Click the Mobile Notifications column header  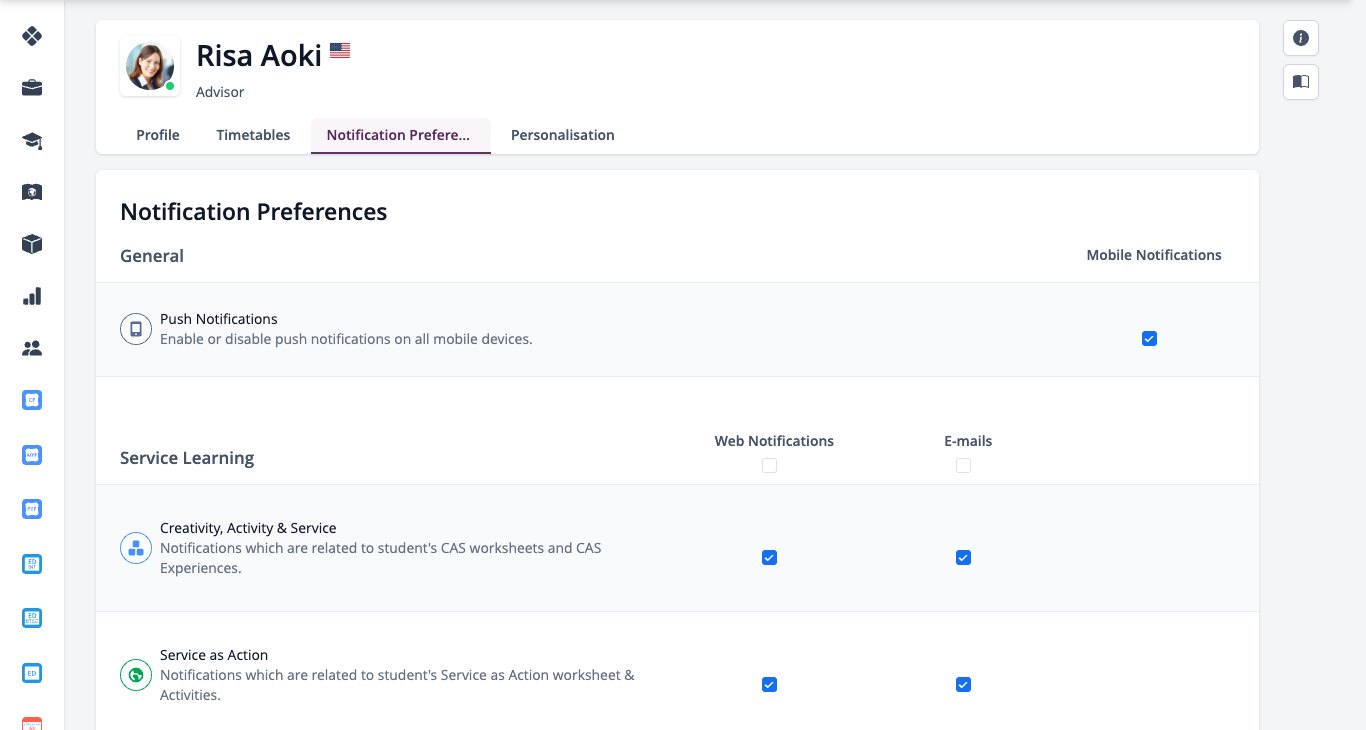(1154, 255)
